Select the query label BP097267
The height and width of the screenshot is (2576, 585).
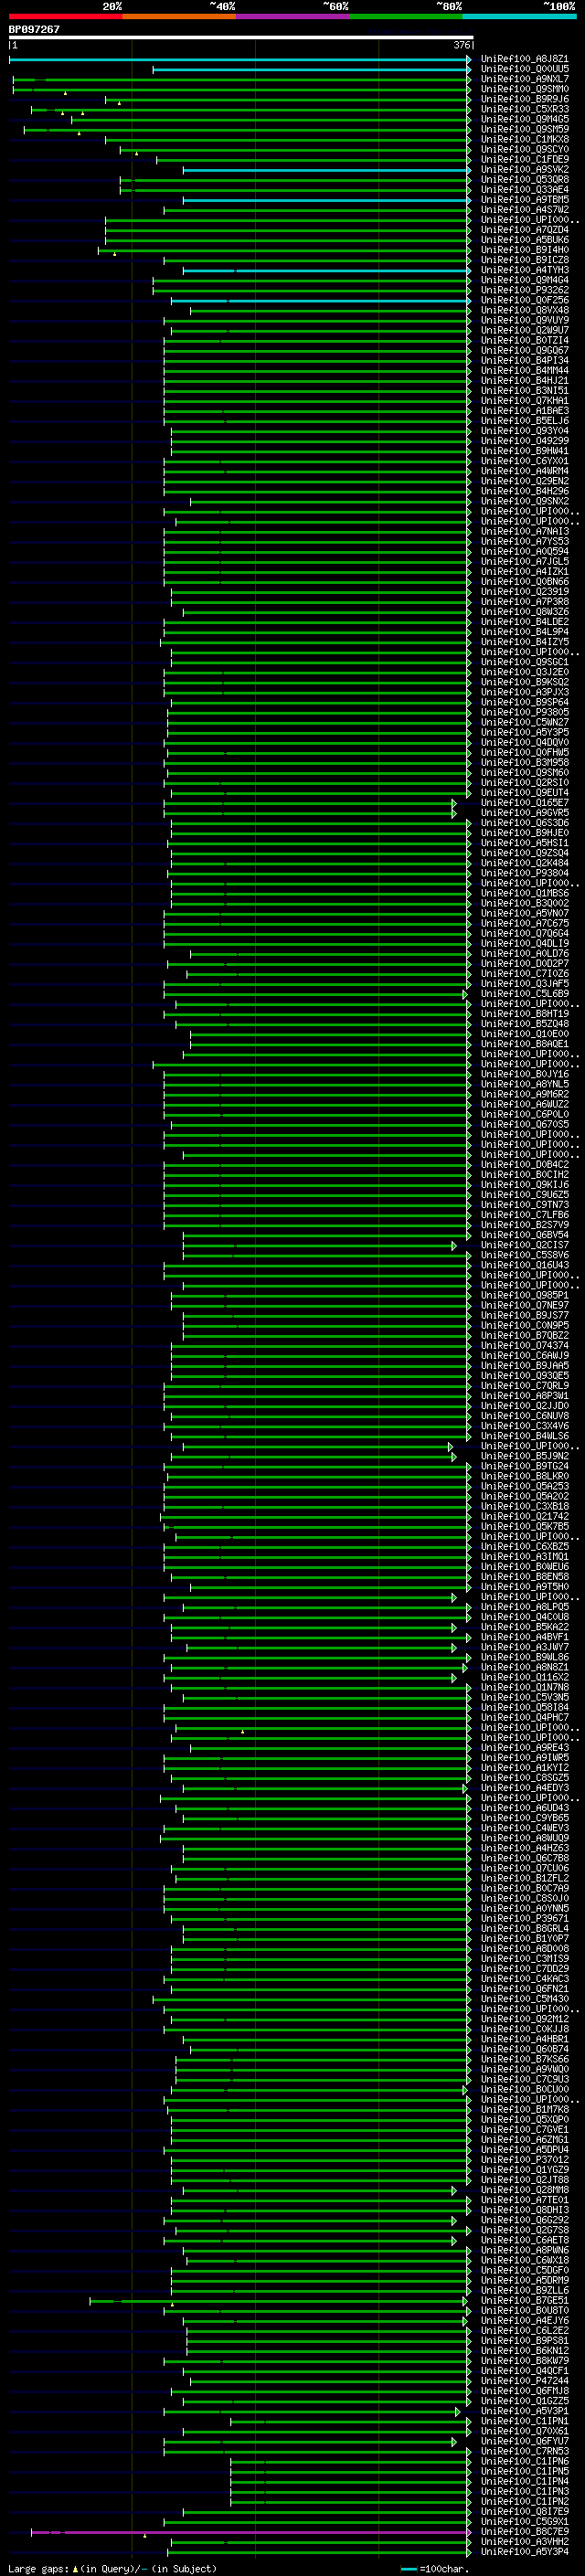point(34,29)
